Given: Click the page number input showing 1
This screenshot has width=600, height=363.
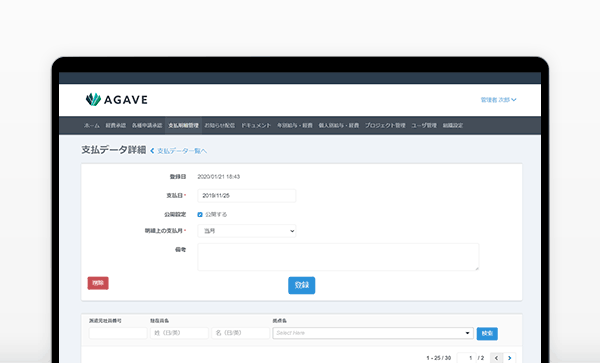Looking at the screenshot, I should (x=466, y=358).
